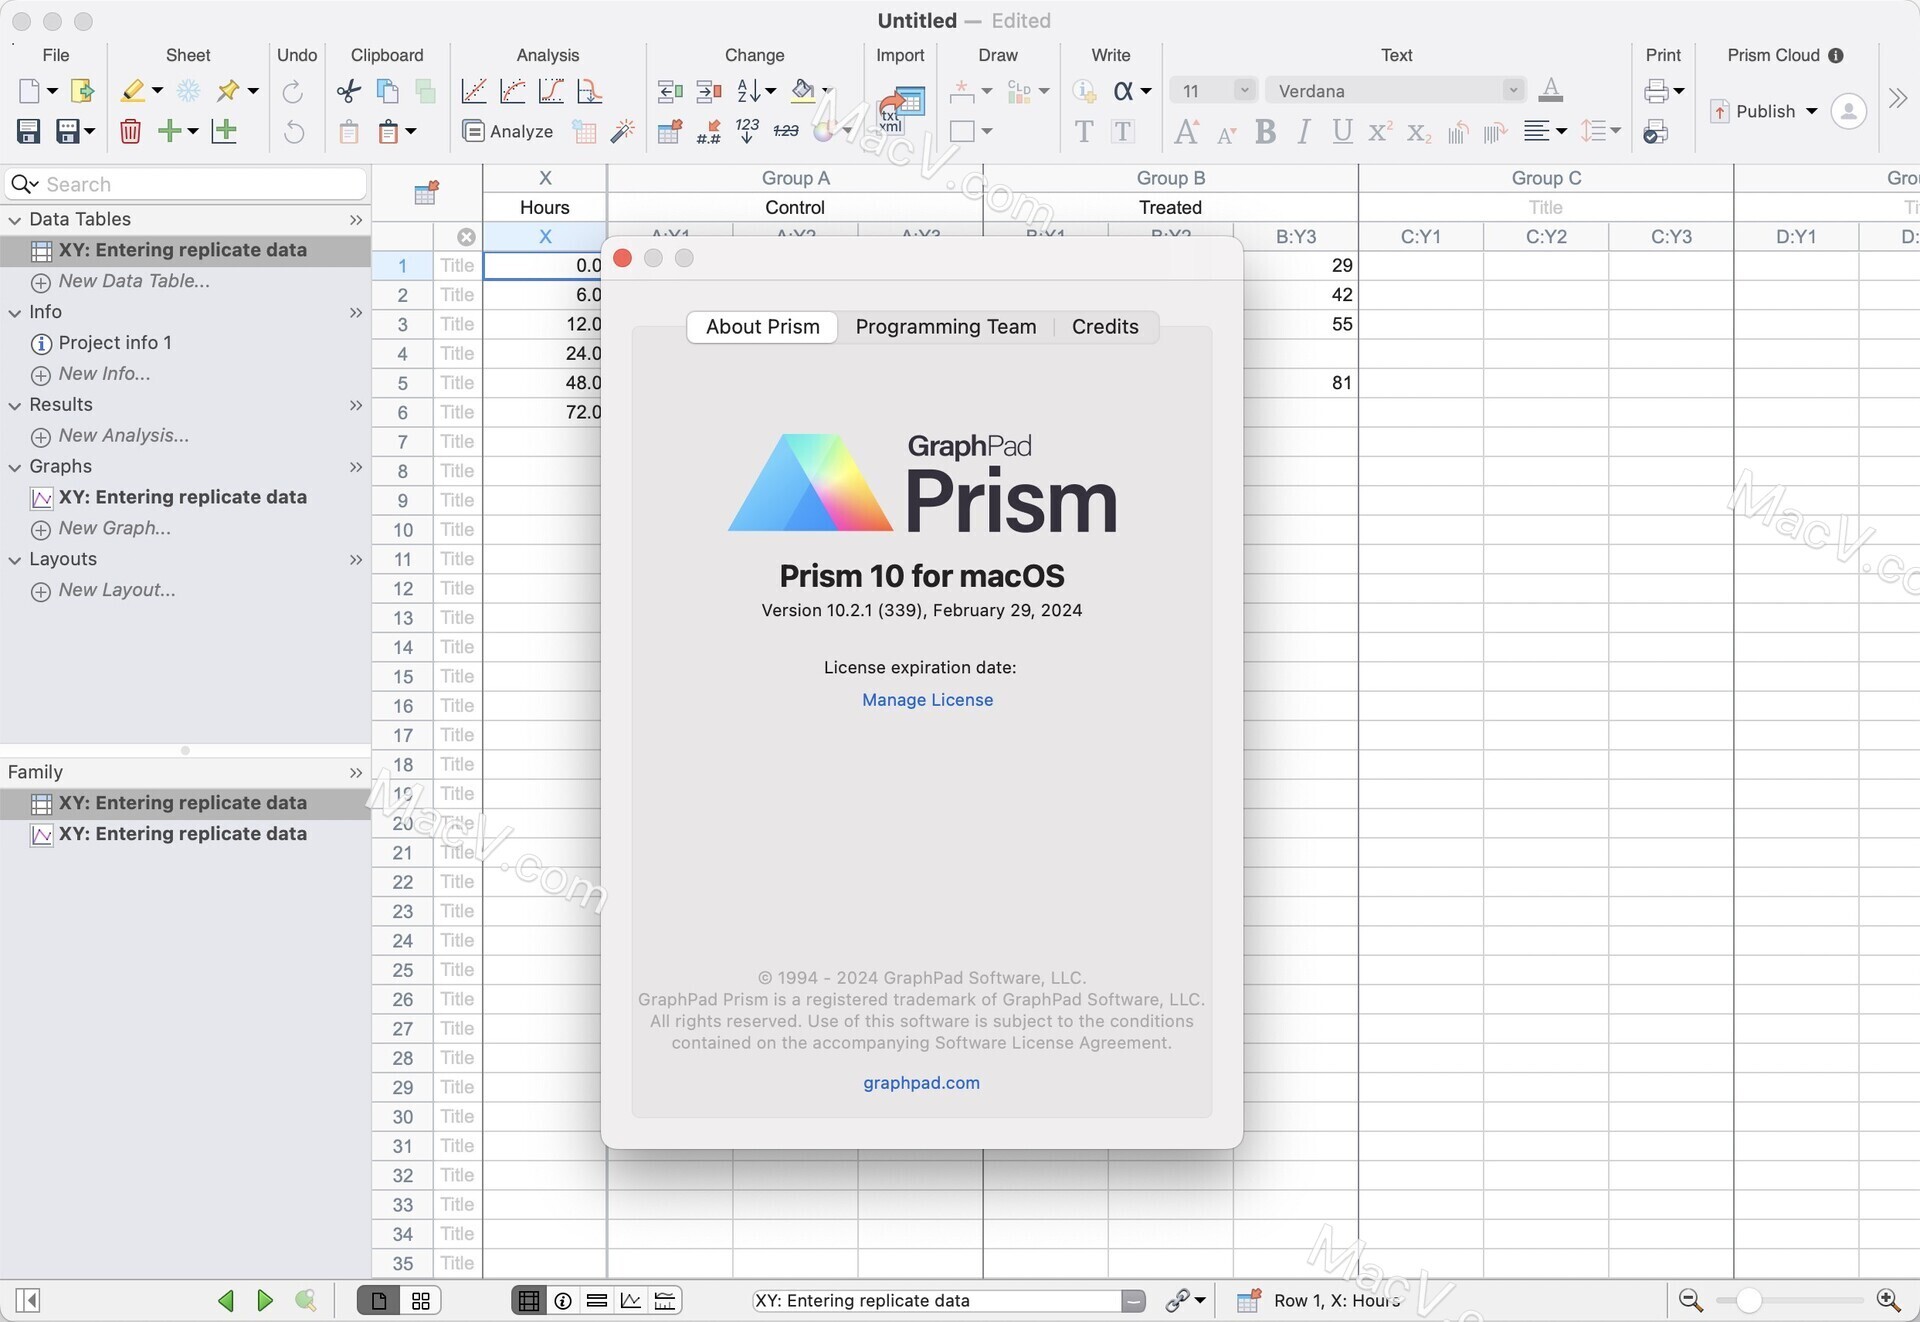Select the About Prism tab
The image size is (1920, 1322).
[x=763, y=327]
